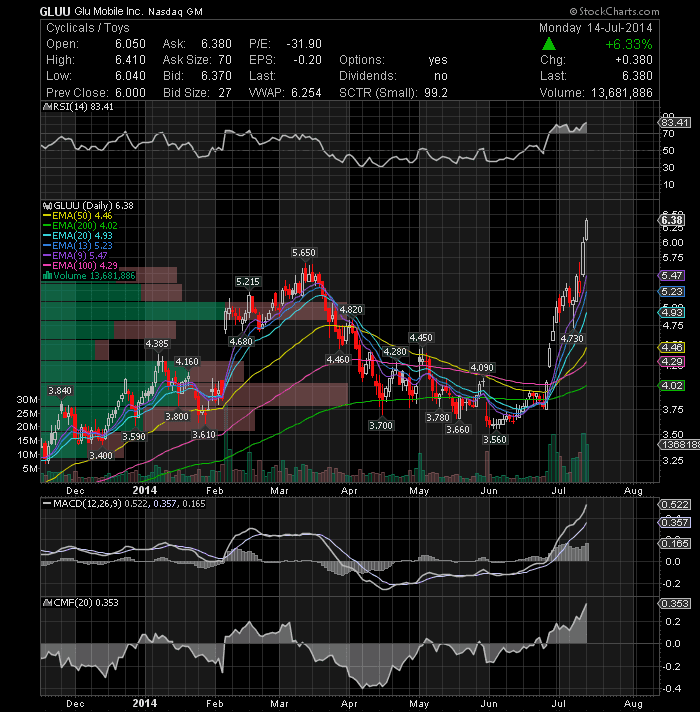The height and width of the screenshot is (712, 700).
Task: Select the green EMA(200) legend swatch
Action: (47, 226)
